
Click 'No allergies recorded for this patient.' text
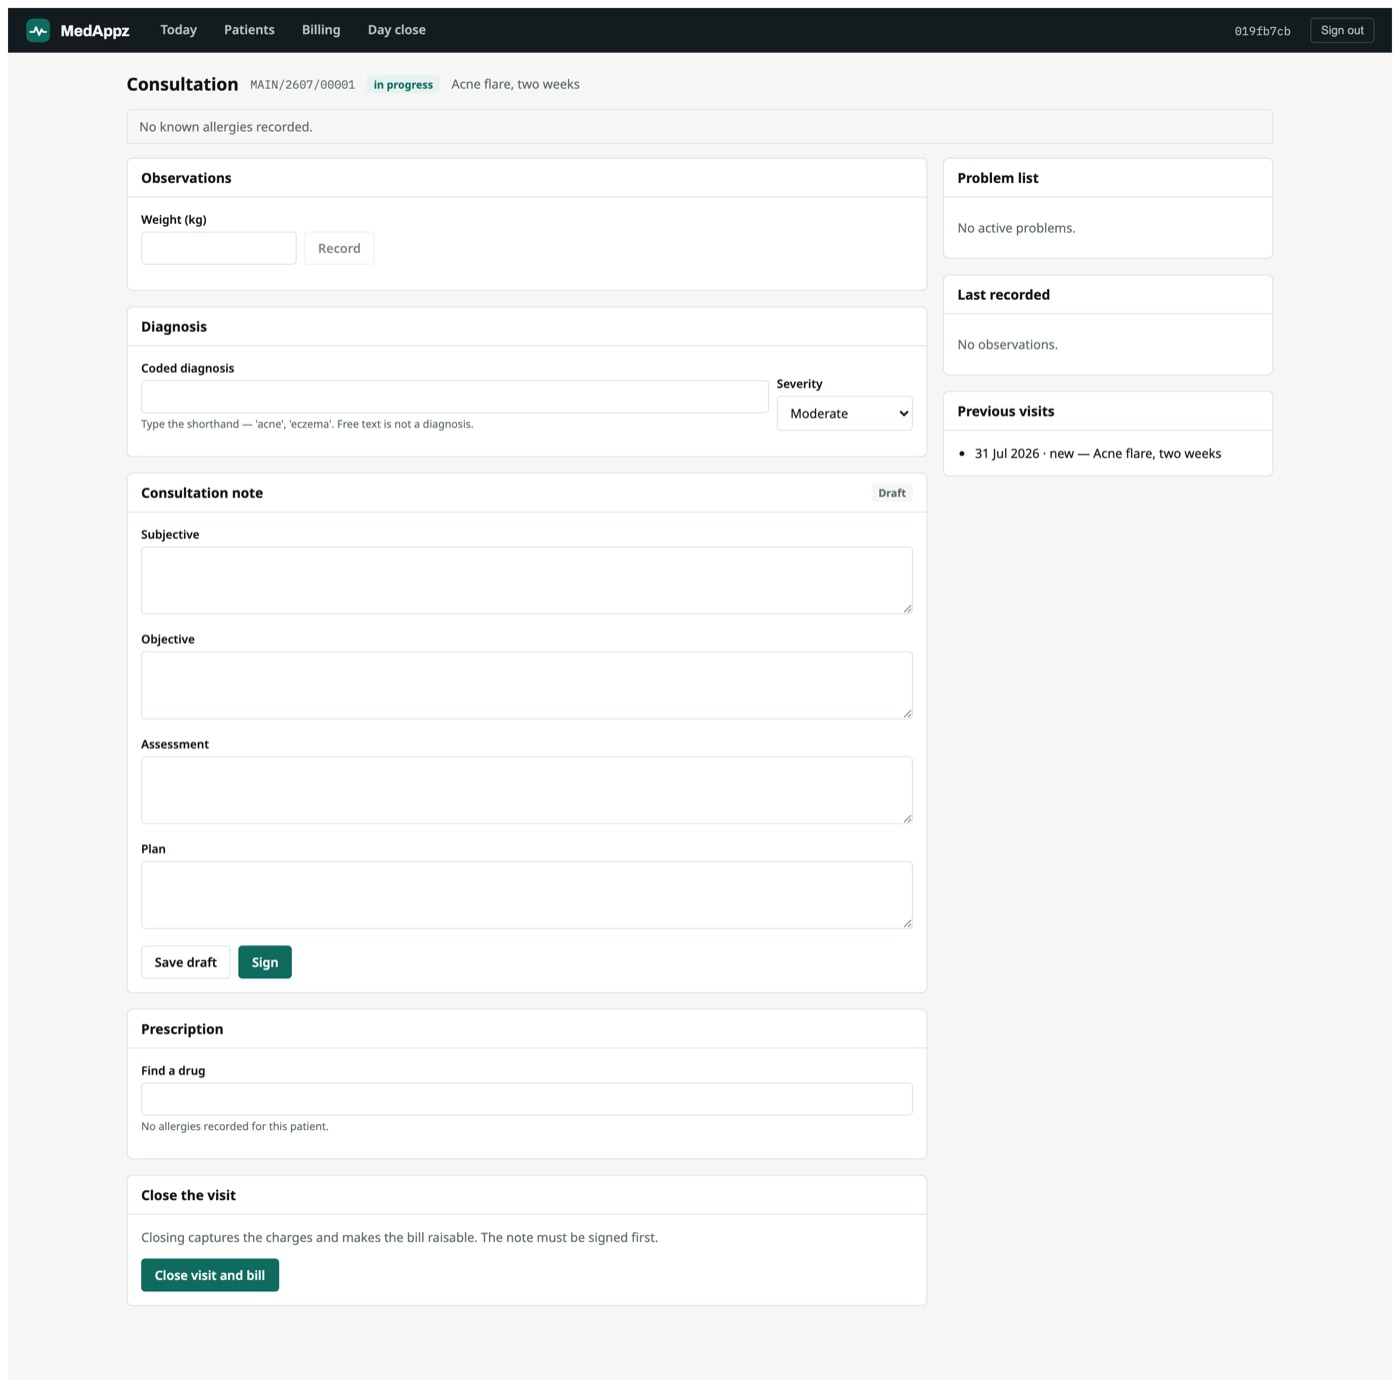pyautogui.click(x=235, y=1127)
